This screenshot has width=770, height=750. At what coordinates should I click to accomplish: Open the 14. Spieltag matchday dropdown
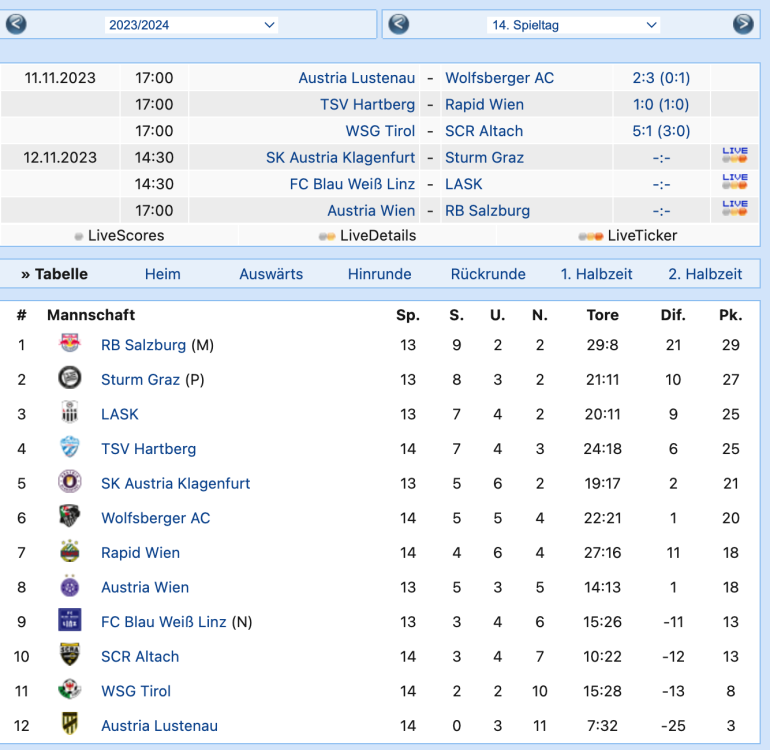(x=574, y=25)
